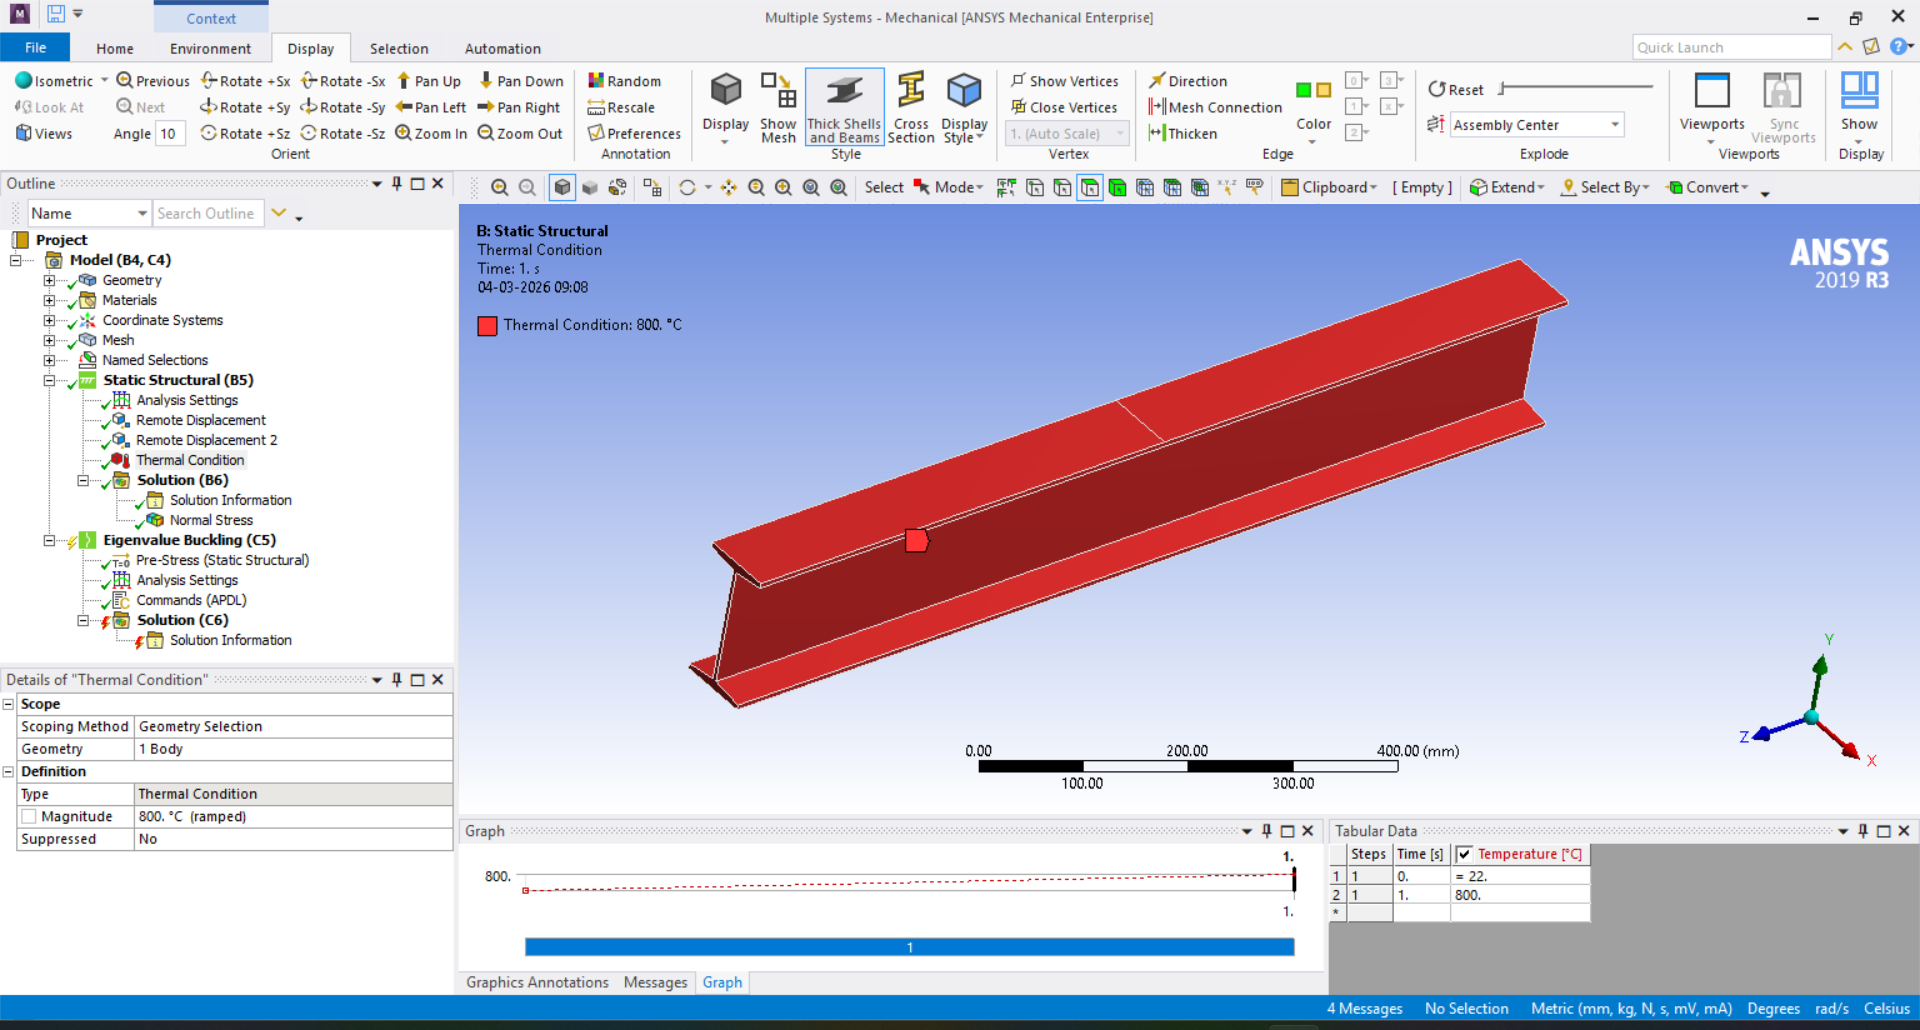Click the Extend selection button

click(1507, 187)
